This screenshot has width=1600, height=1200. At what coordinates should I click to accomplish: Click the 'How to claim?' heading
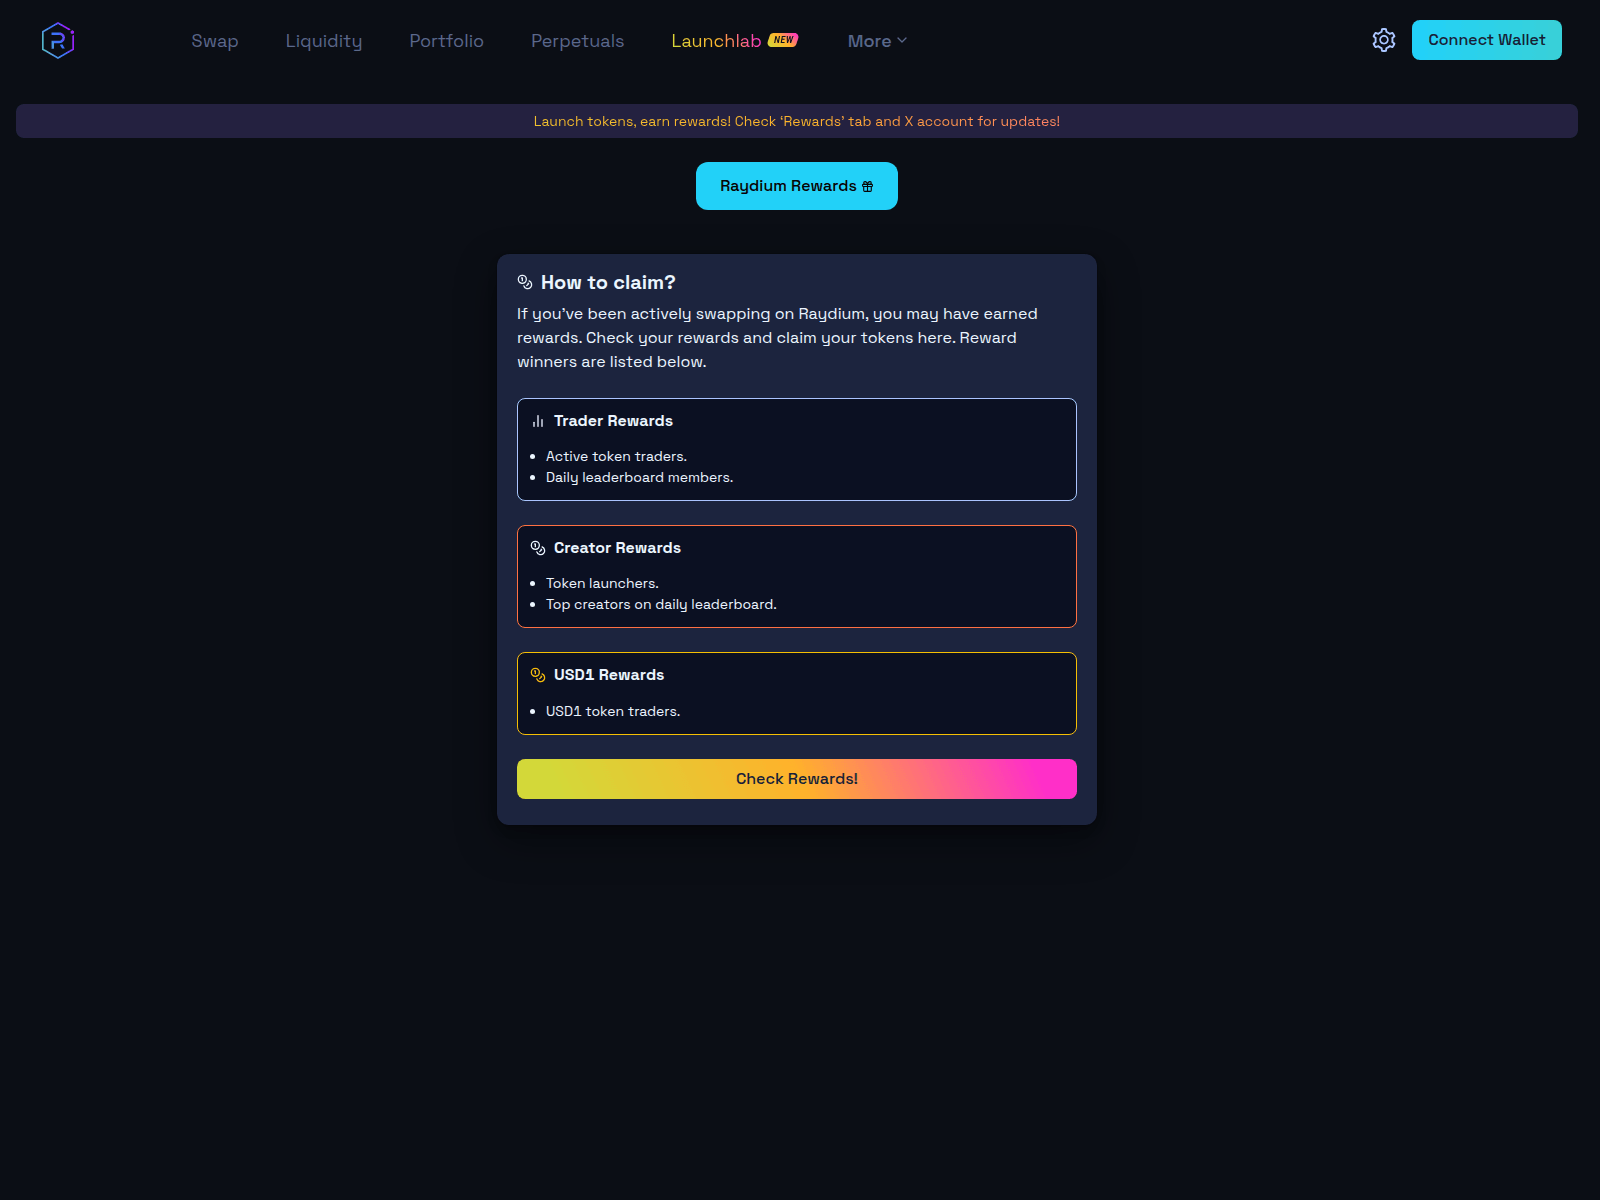click(x=608, y=283)
